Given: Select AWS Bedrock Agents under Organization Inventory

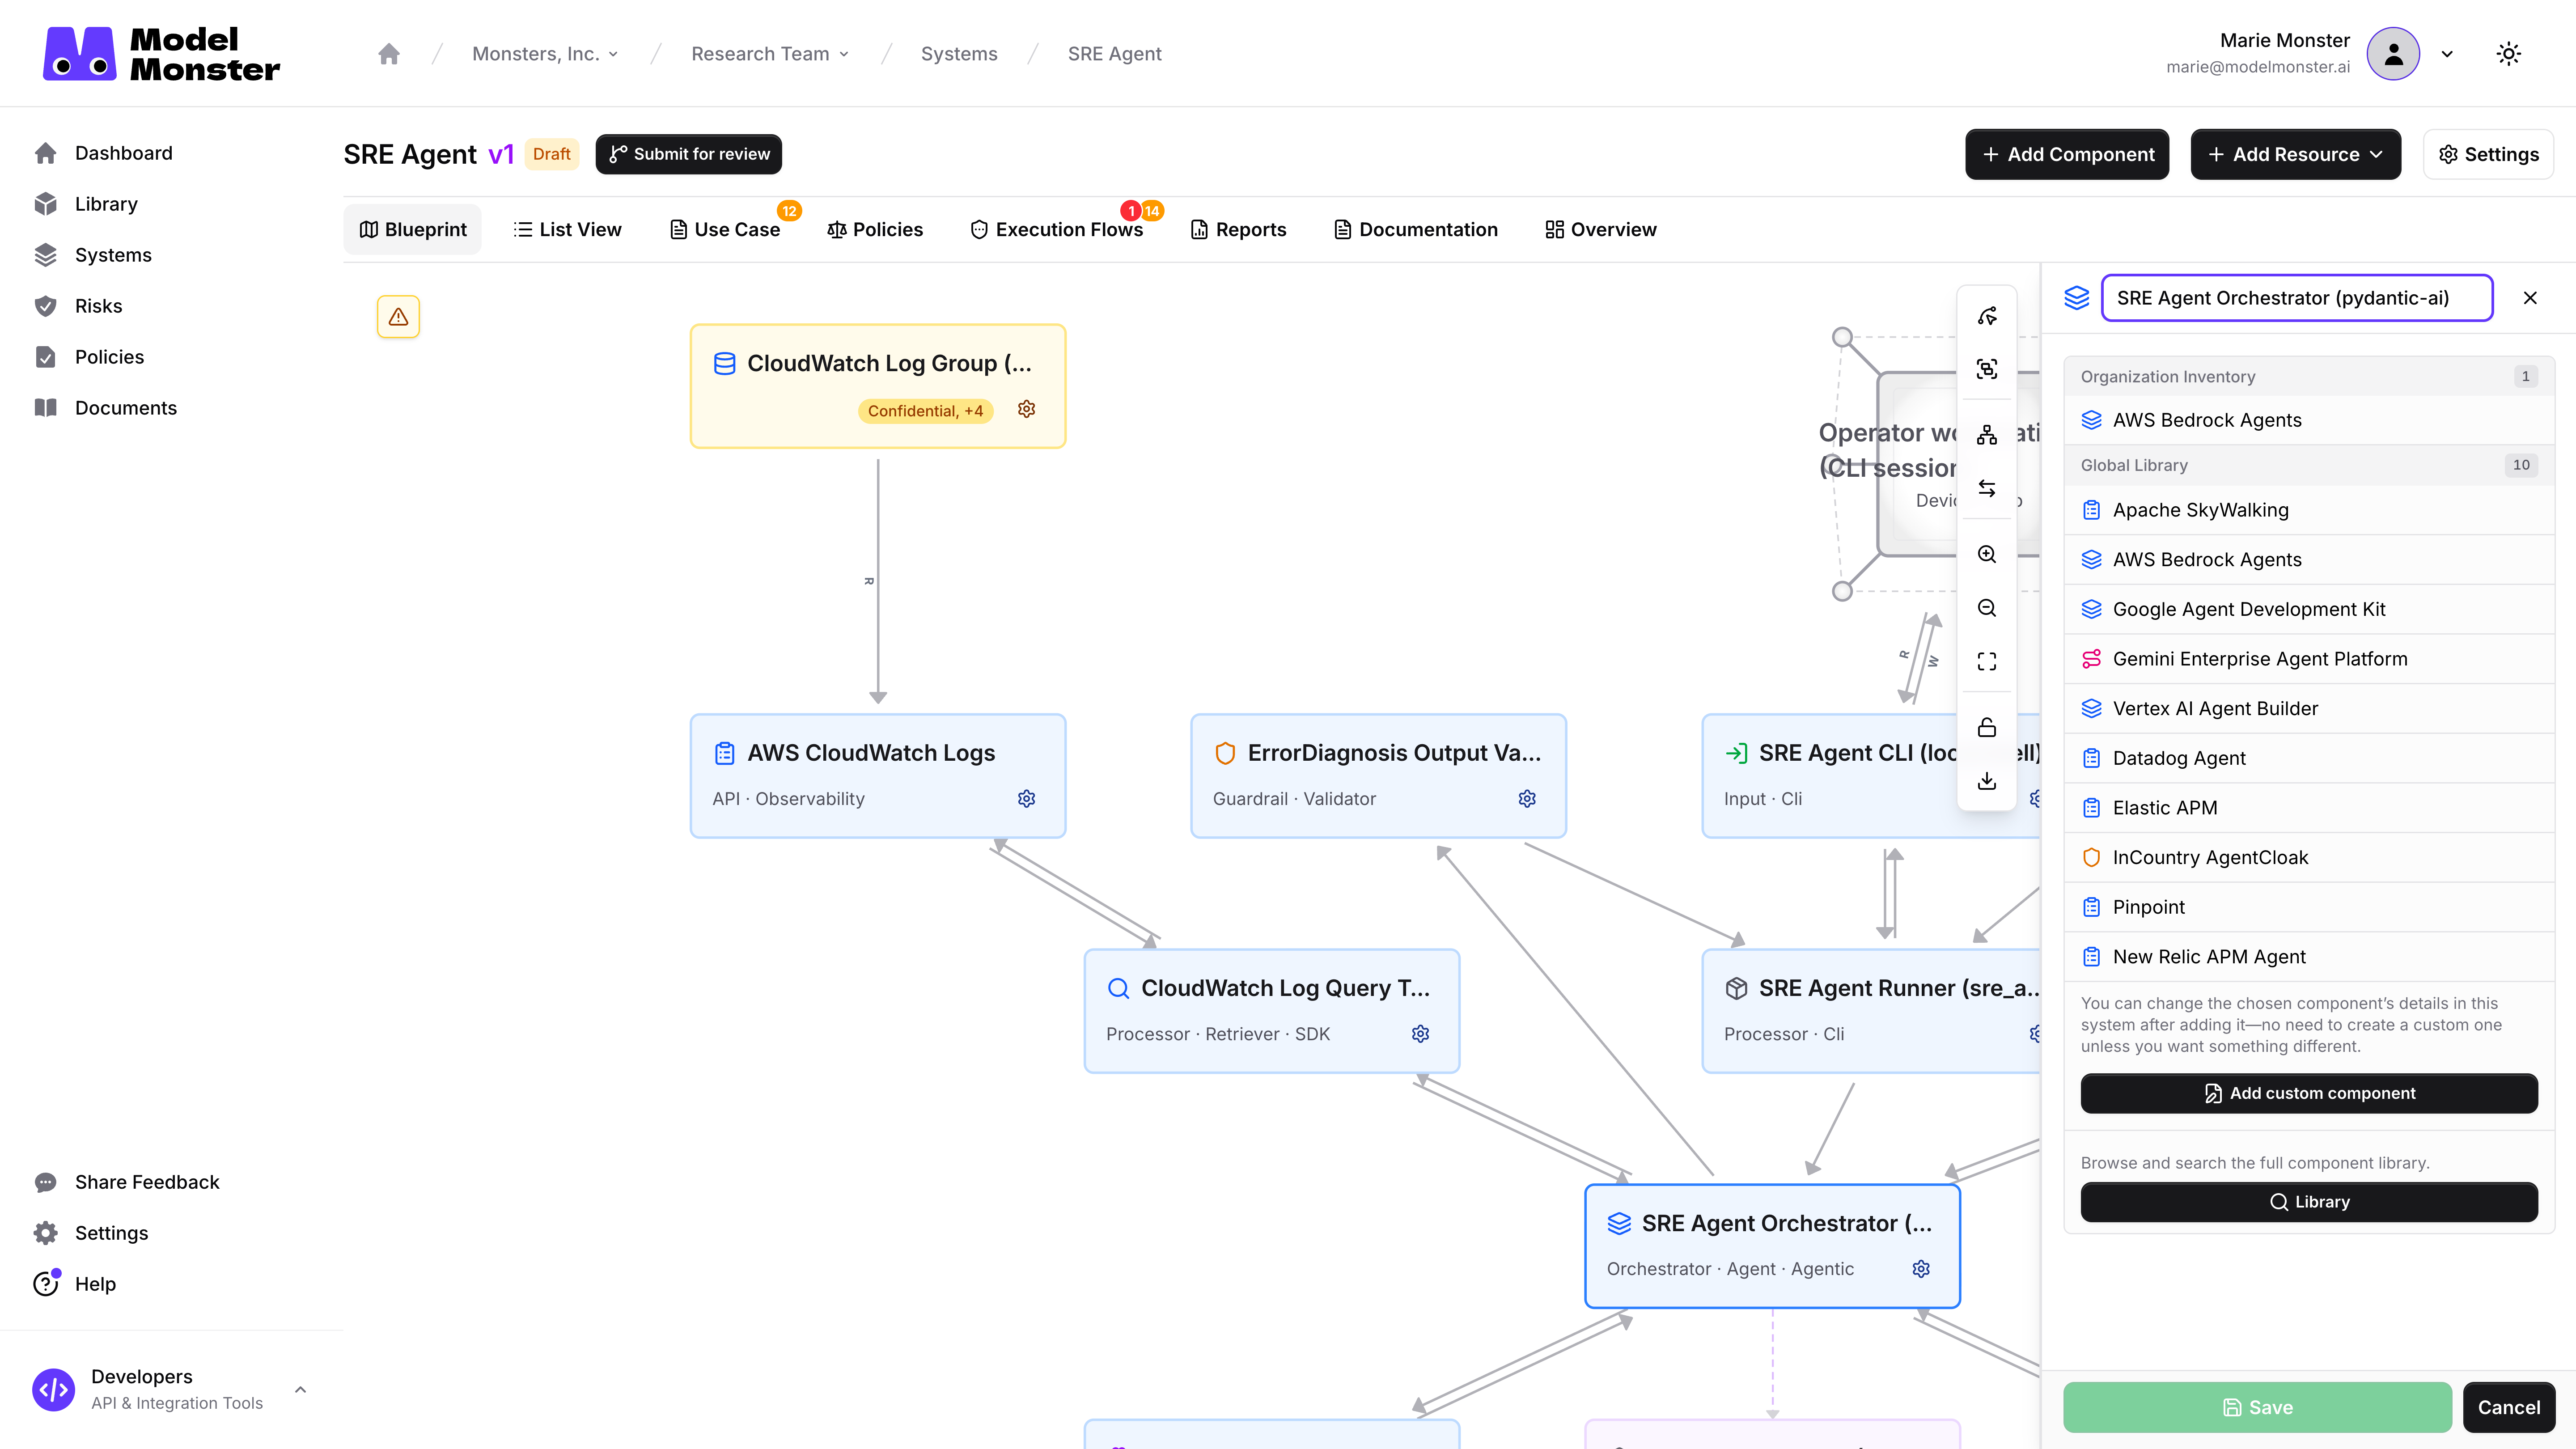Looking at the screenshot, I should coord(2309,420).
